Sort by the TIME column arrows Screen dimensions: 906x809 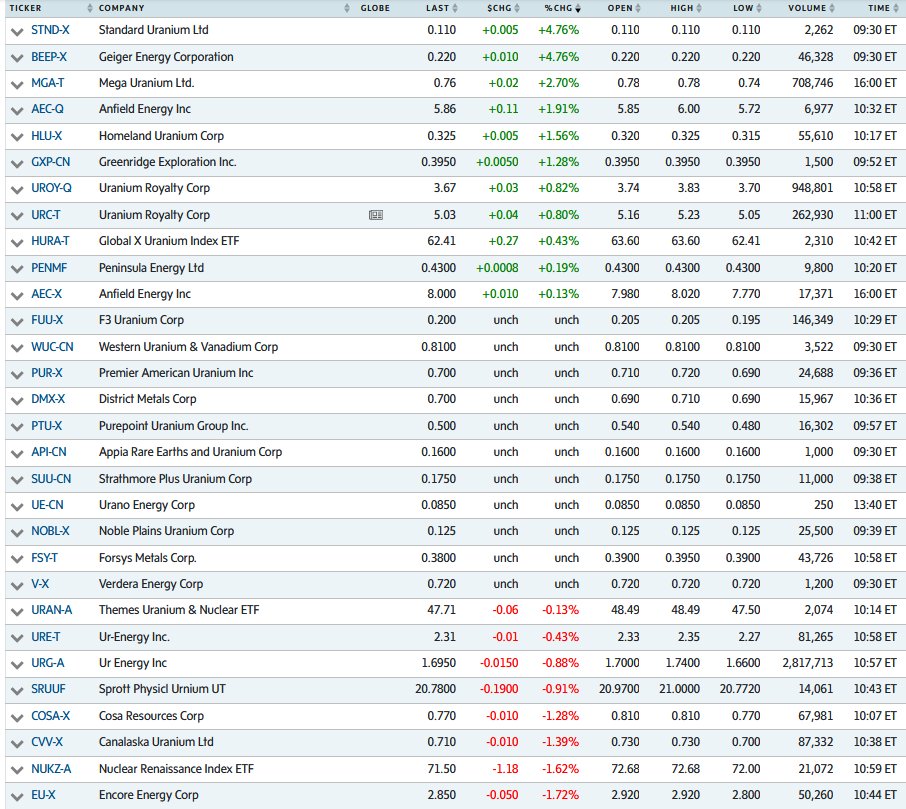click(893, 8)
